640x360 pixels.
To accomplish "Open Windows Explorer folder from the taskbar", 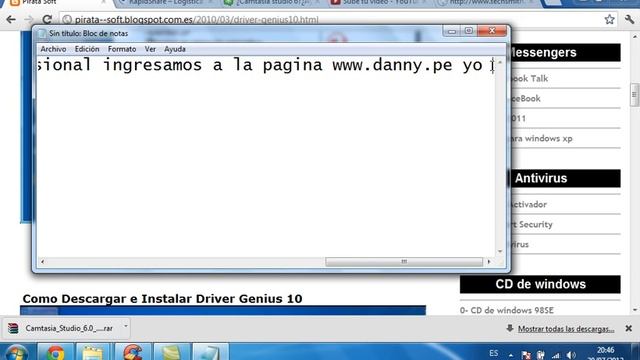I will coord(93,352).
